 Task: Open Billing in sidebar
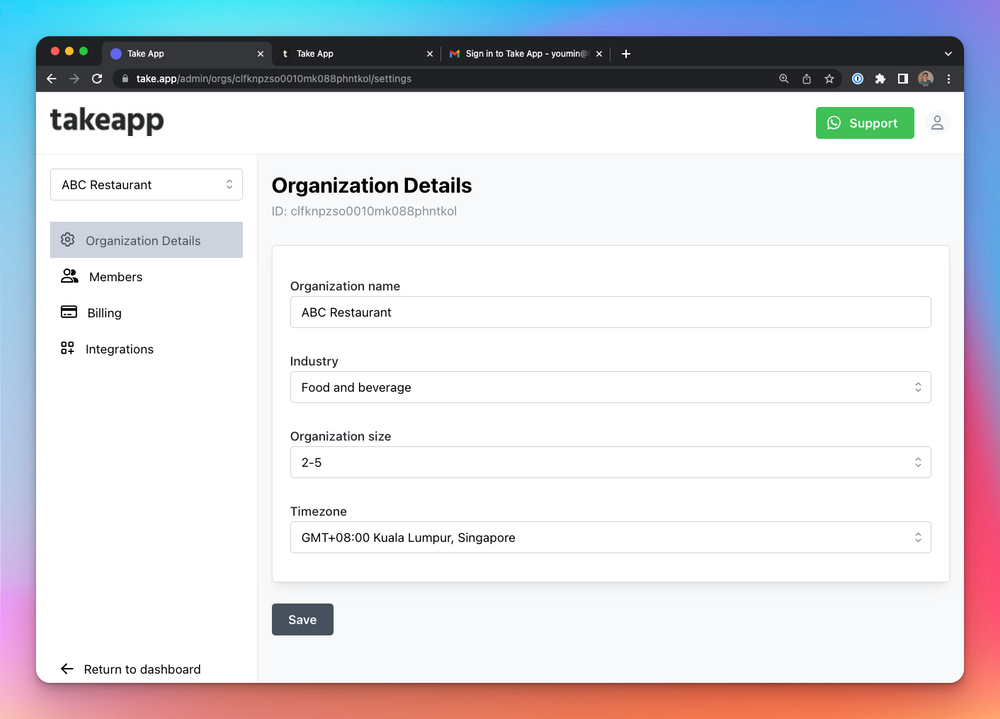tap(147, 313)
